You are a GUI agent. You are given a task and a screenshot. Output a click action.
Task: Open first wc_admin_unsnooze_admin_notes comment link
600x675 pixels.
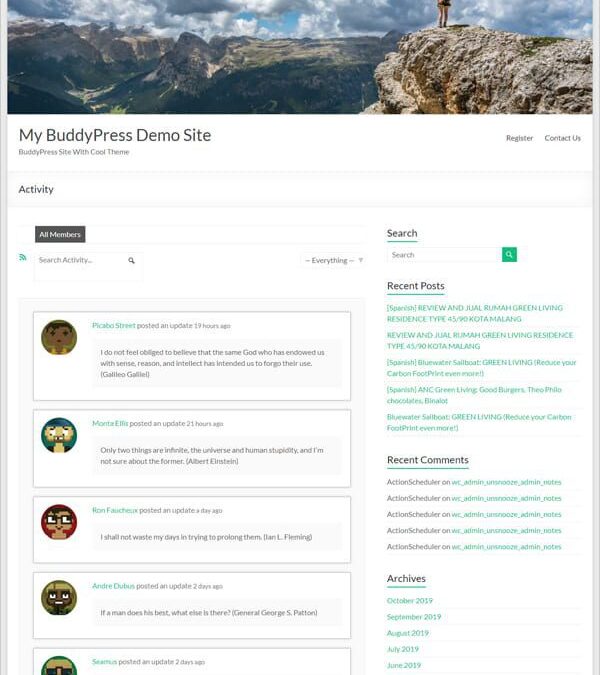click(506, 482)
